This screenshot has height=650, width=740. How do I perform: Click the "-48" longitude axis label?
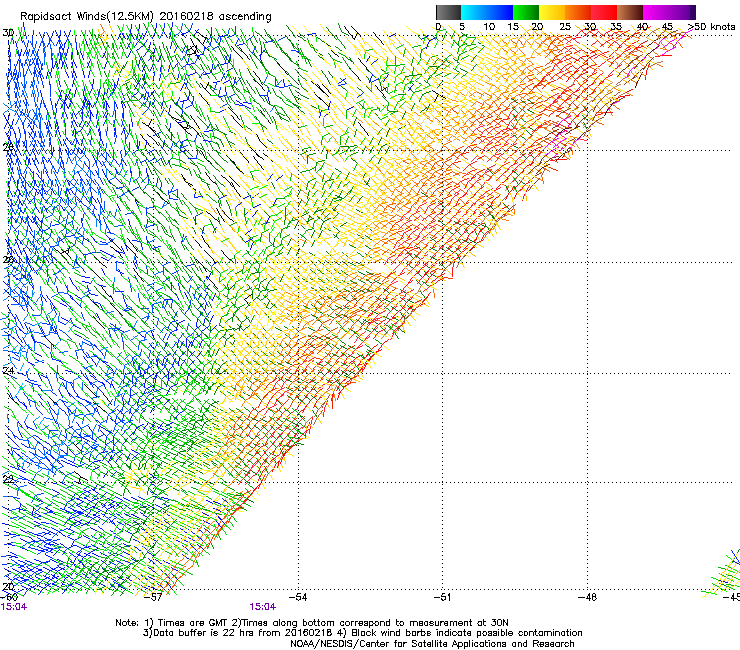(x=588, y=597)
